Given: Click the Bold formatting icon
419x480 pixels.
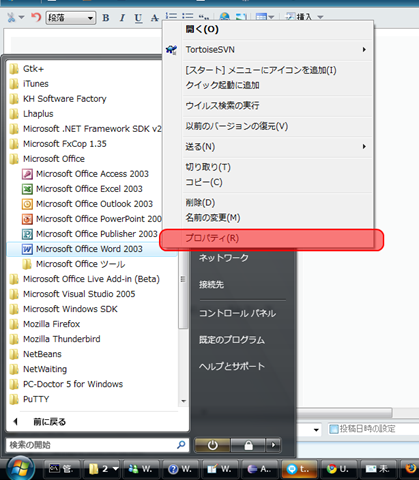Looking at the screenshot, I should 106,18.
